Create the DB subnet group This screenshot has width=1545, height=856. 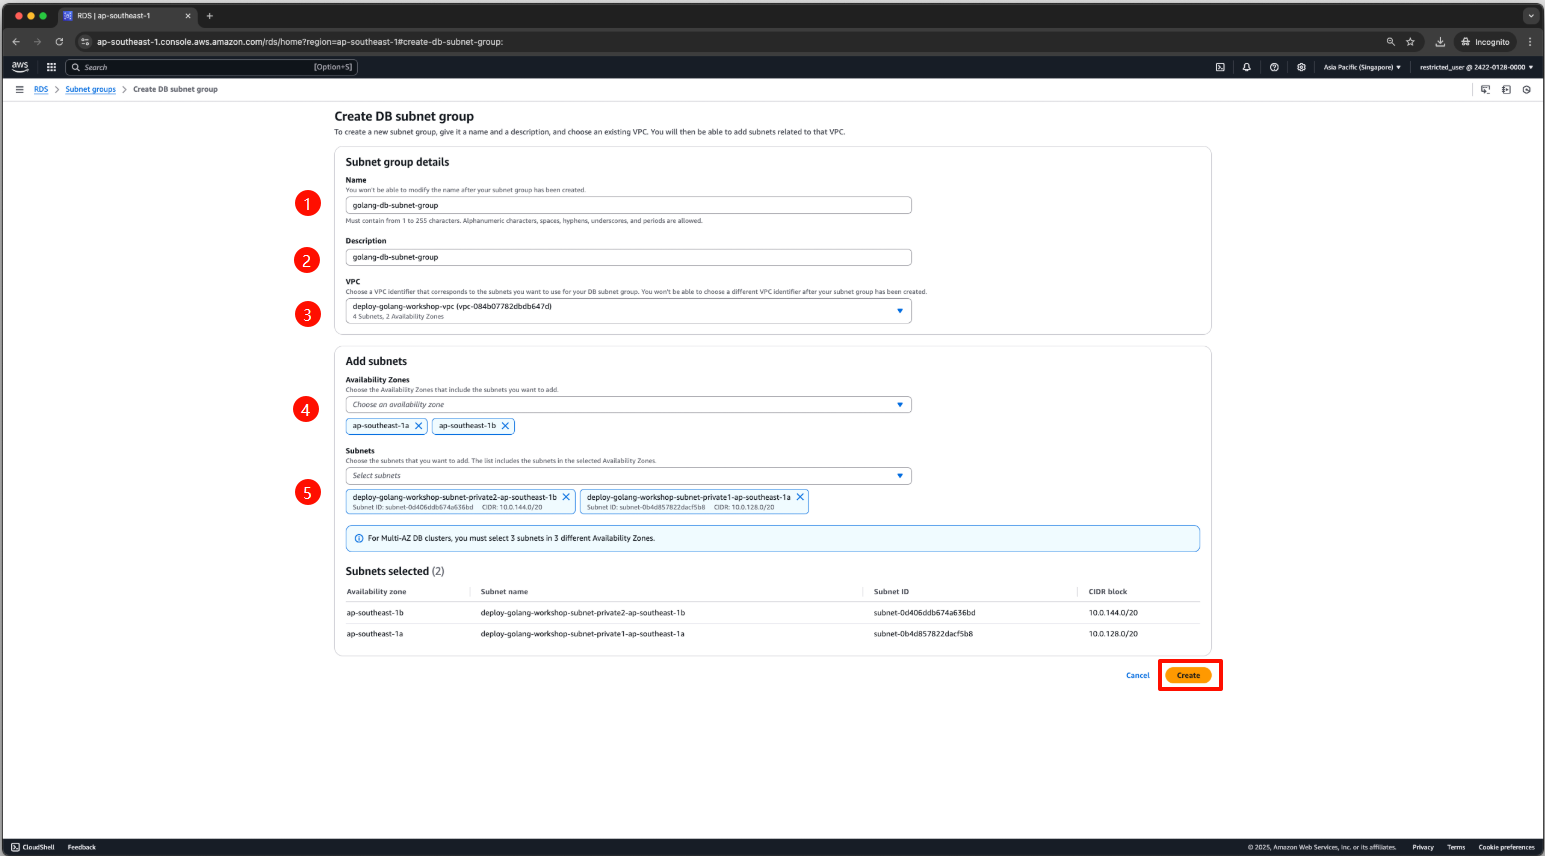1188,675
